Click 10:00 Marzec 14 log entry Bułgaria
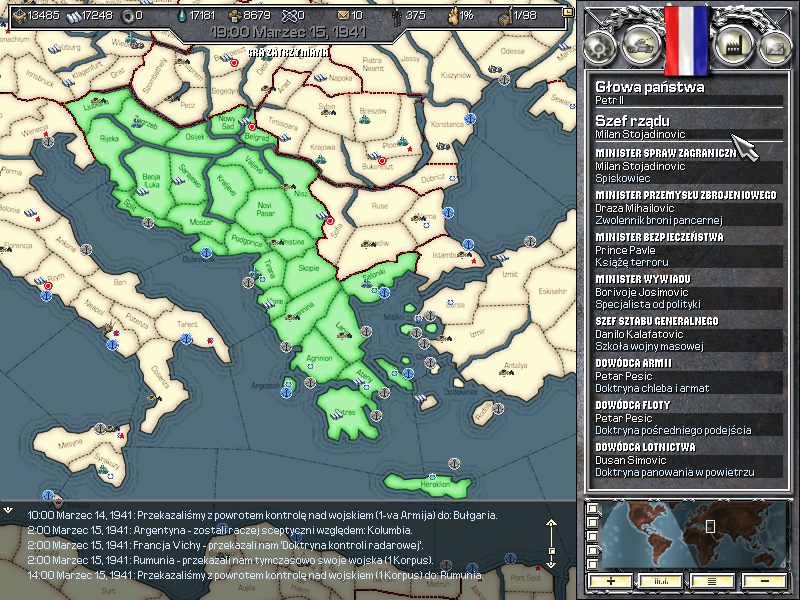 pyautogui.click(x=262, y=515)
